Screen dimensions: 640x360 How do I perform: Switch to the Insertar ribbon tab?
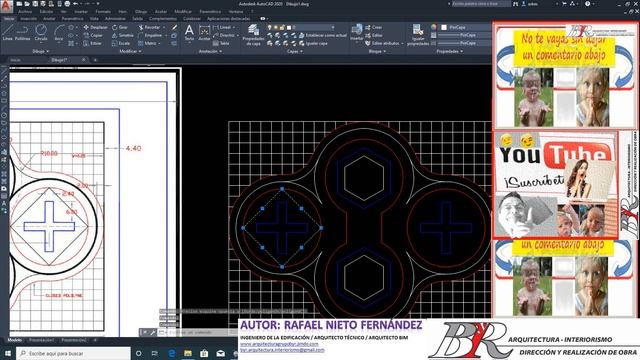(x=28, y=19)
